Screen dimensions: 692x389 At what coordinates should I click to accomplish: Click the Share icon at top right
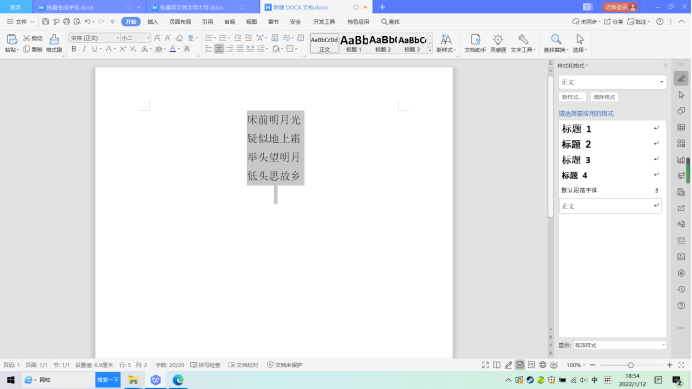(x=613, y=22)
